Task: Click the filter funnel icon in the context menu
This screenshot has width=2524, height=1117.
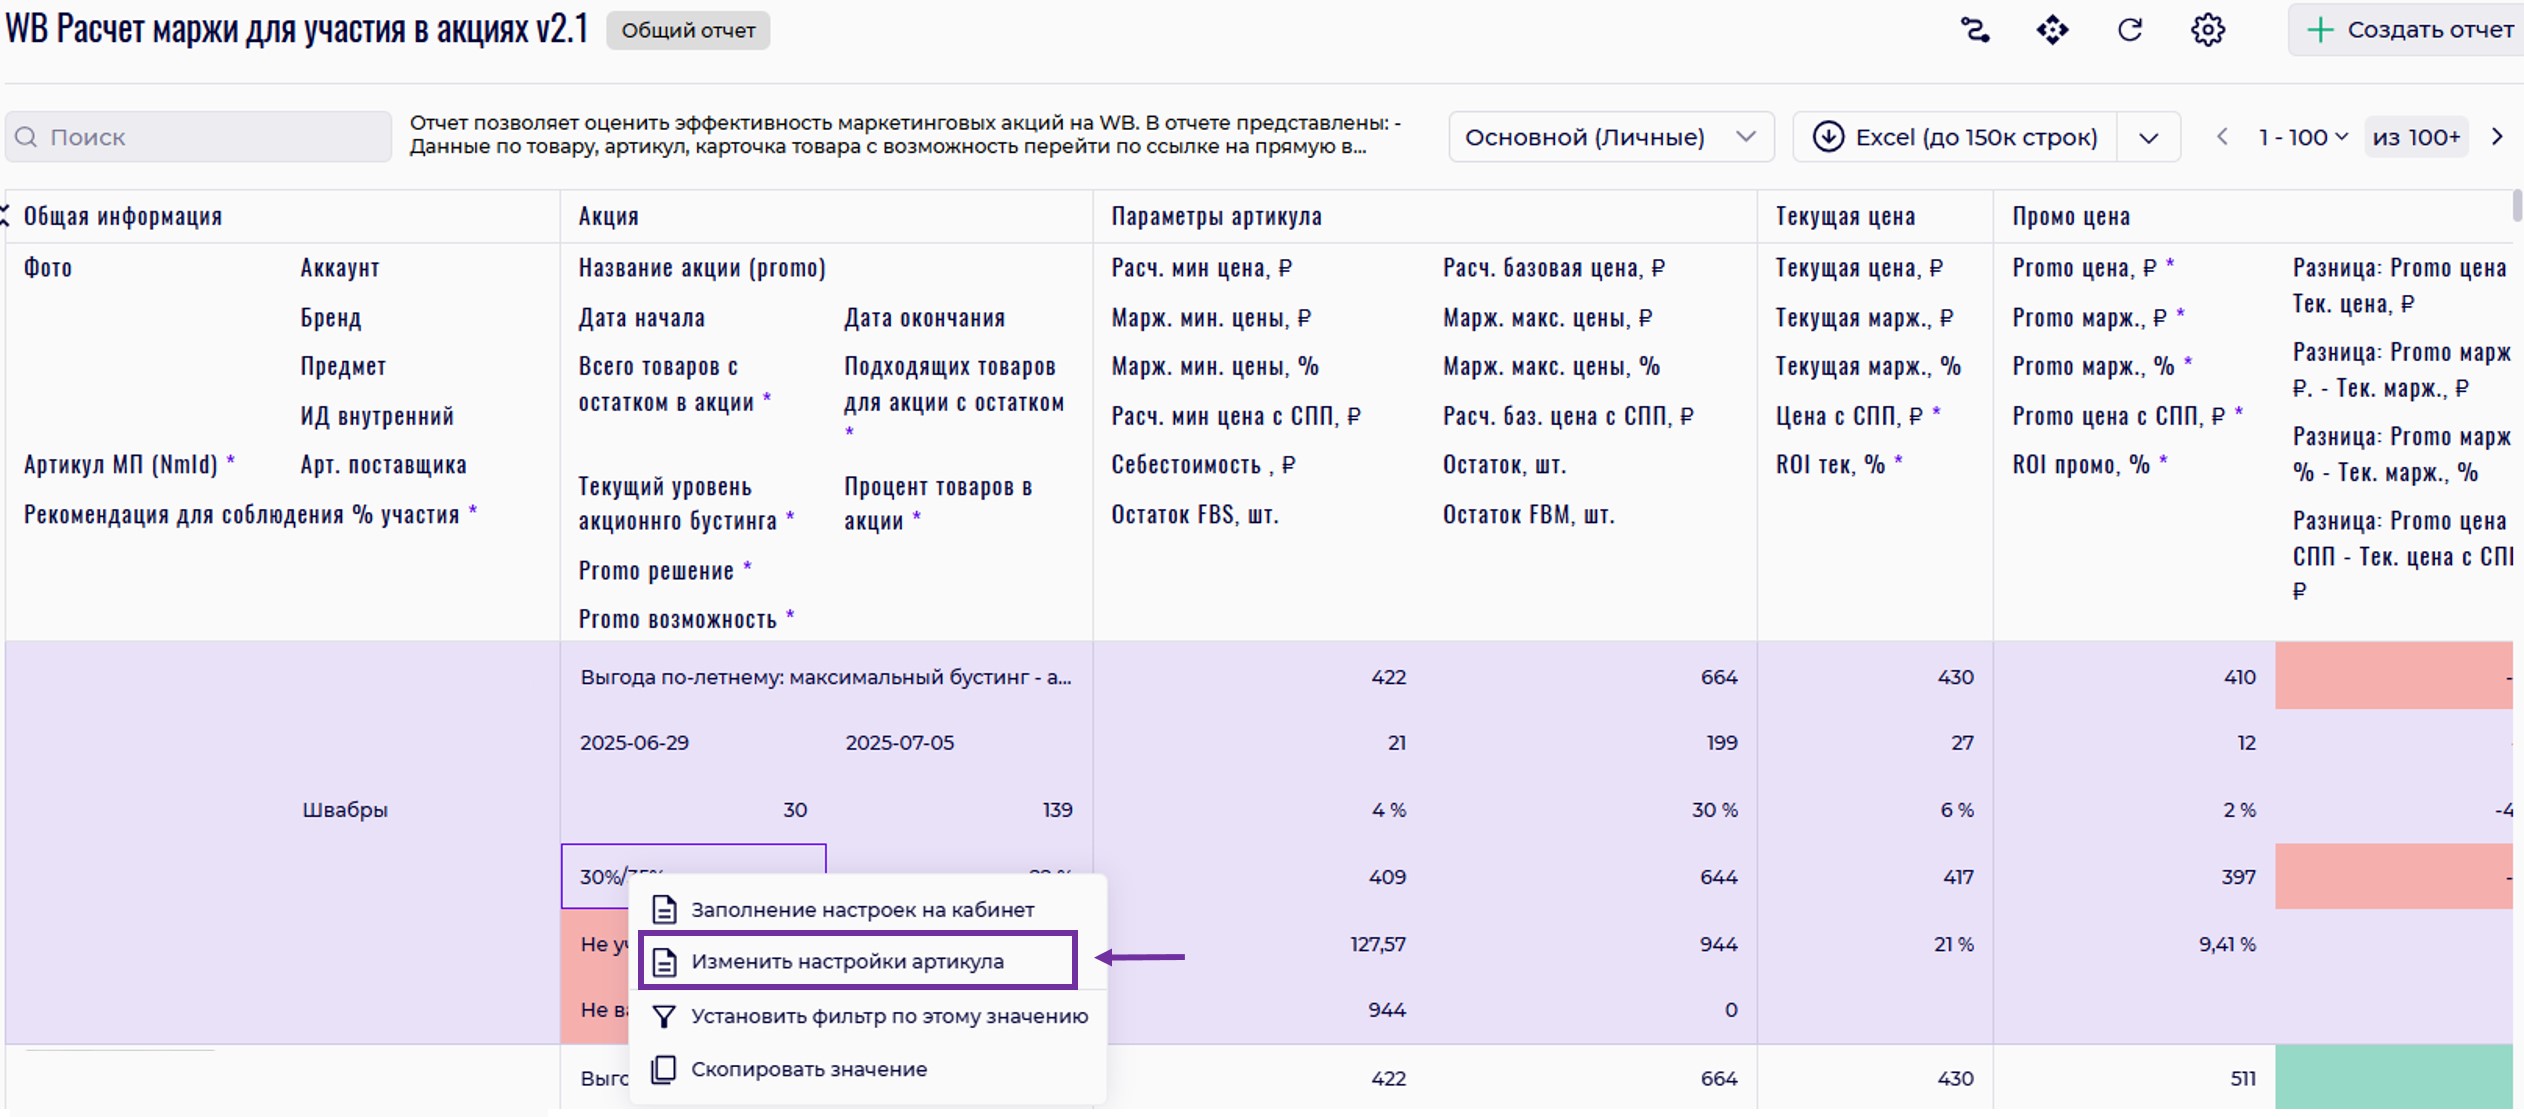Action: click(x=664, y=1016)
